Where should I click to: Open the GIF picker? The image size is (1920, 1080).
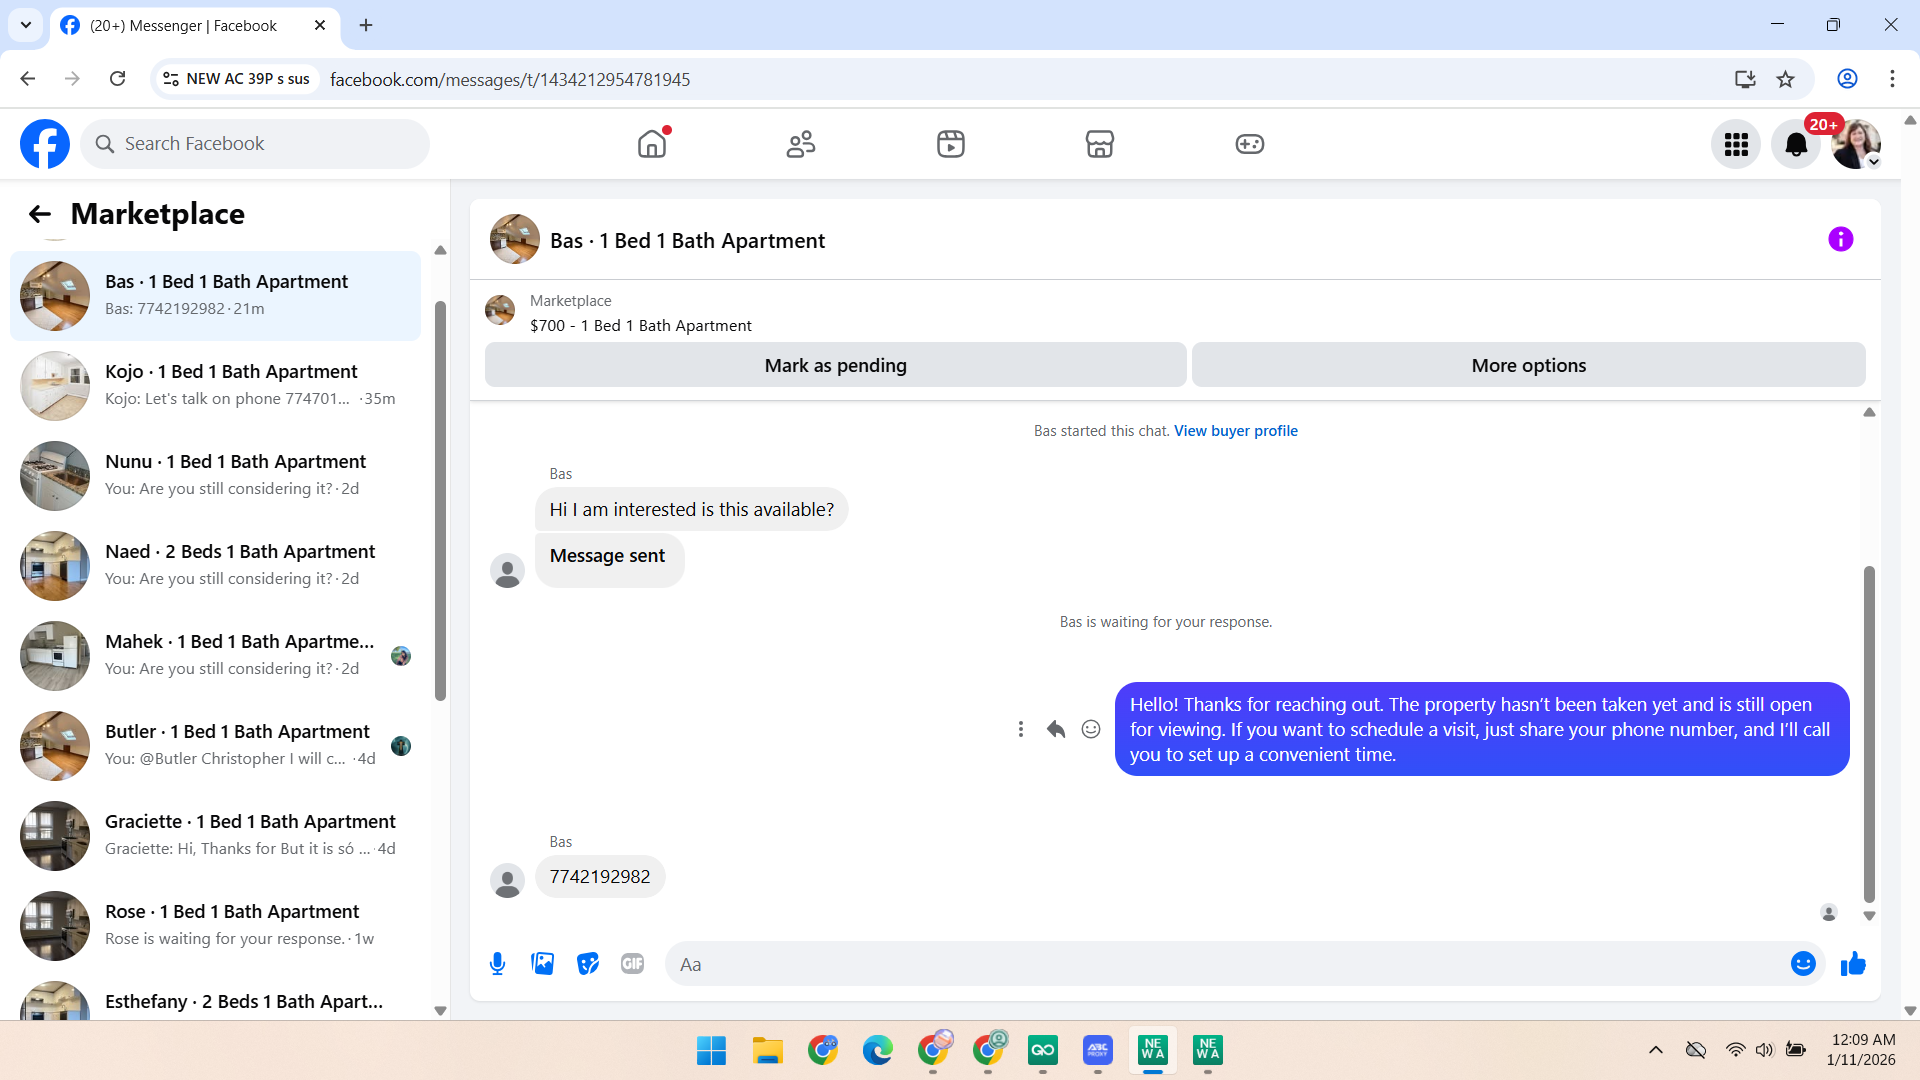[x=632, y=964]
